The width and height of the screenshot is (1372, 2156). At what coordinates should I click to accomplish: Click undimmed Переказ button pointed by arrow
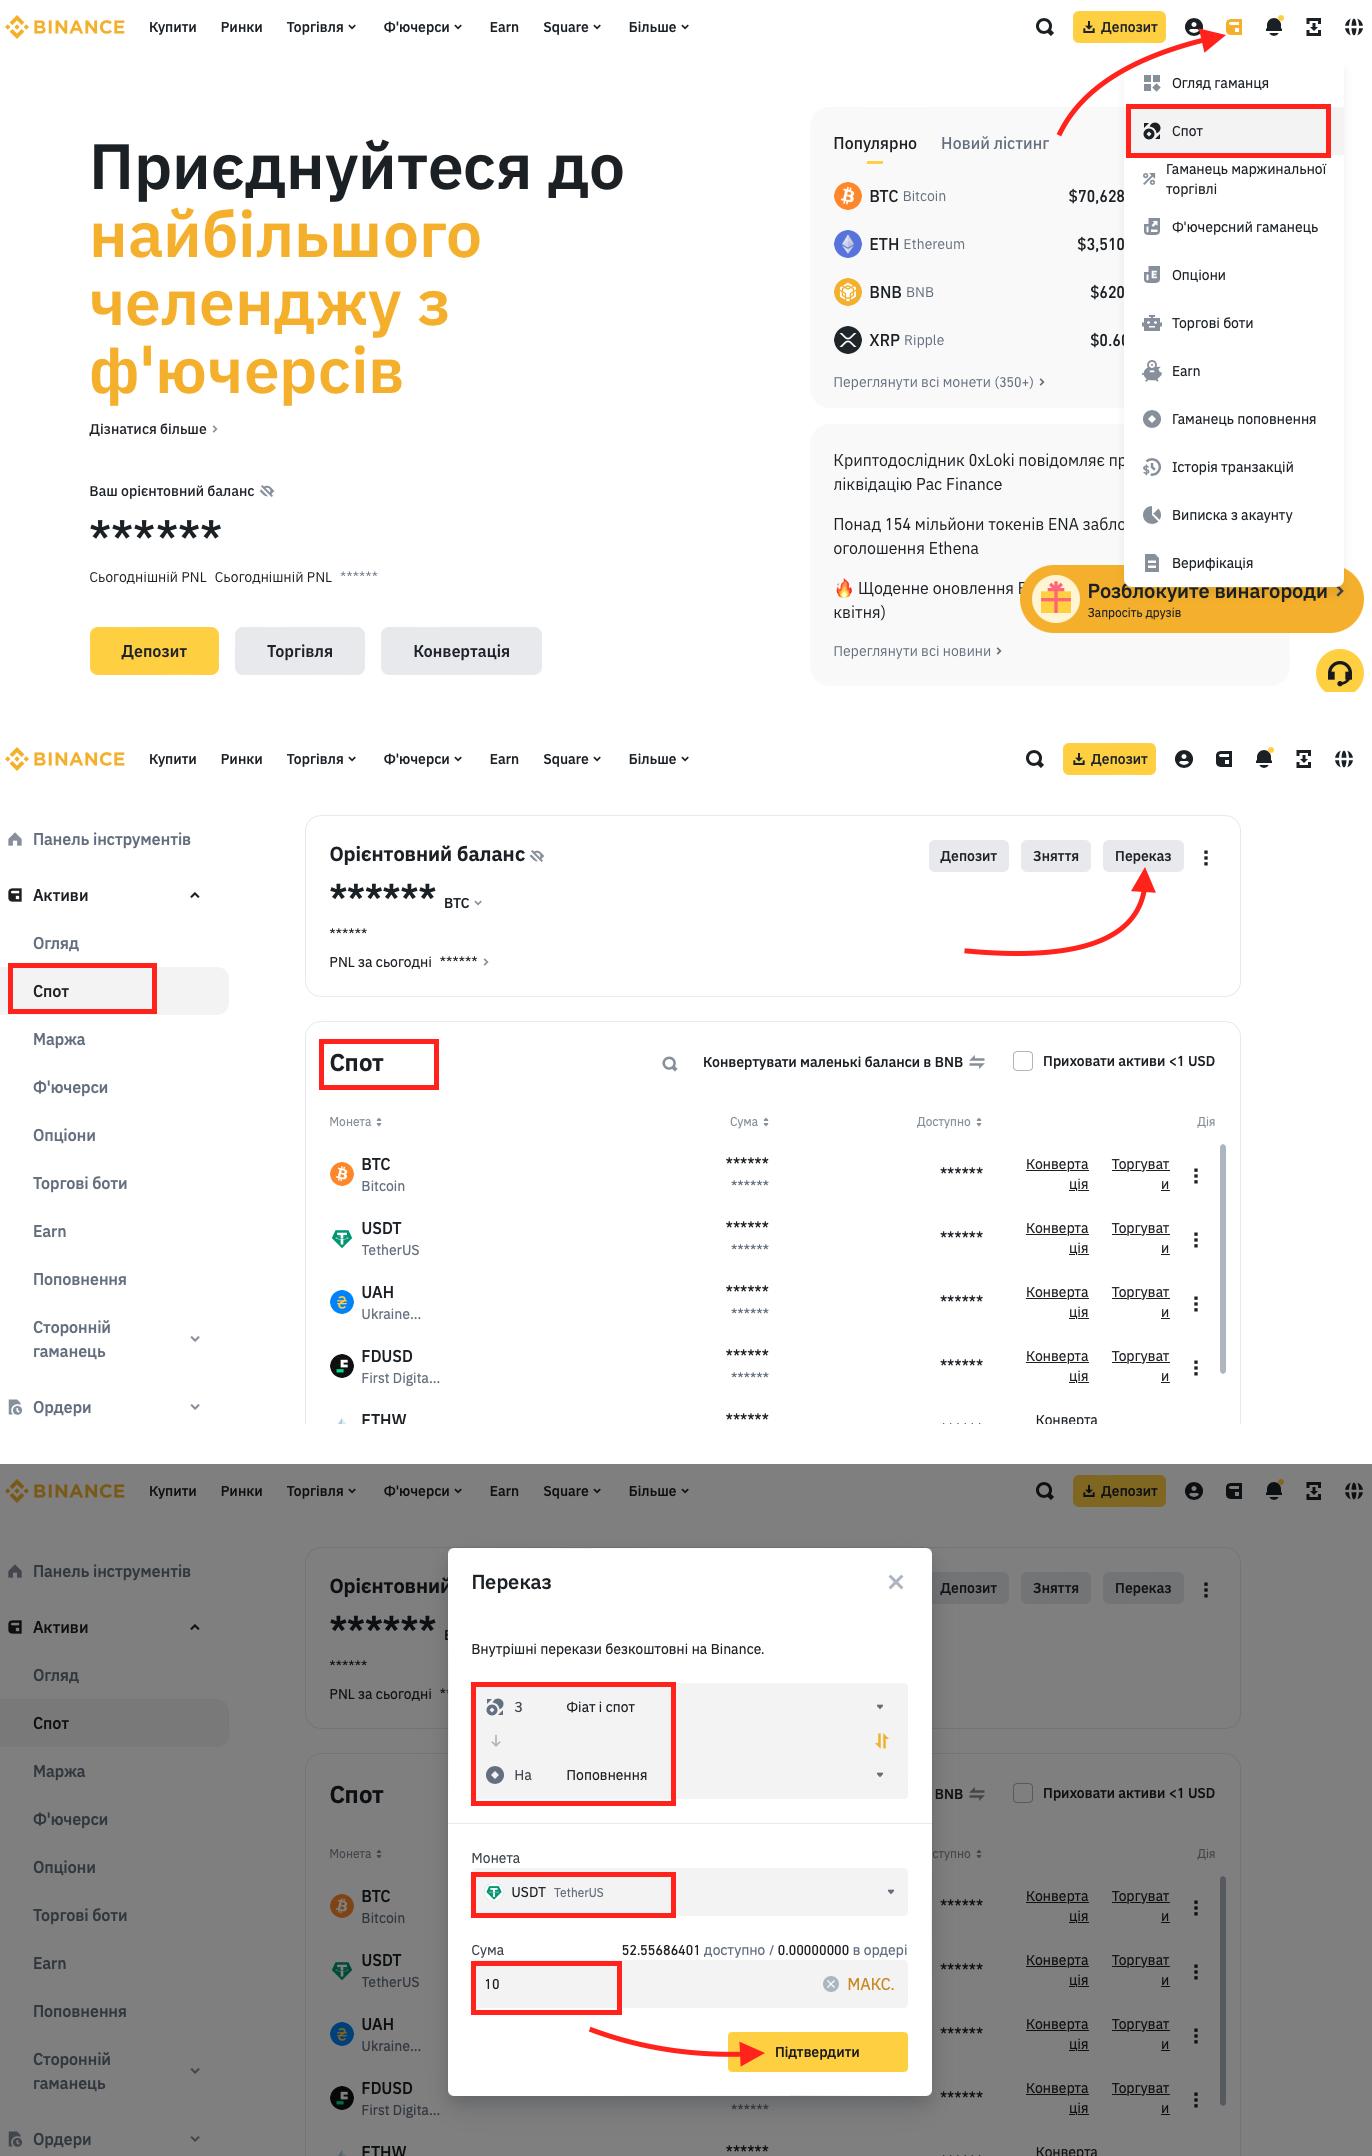[1143, 856]
